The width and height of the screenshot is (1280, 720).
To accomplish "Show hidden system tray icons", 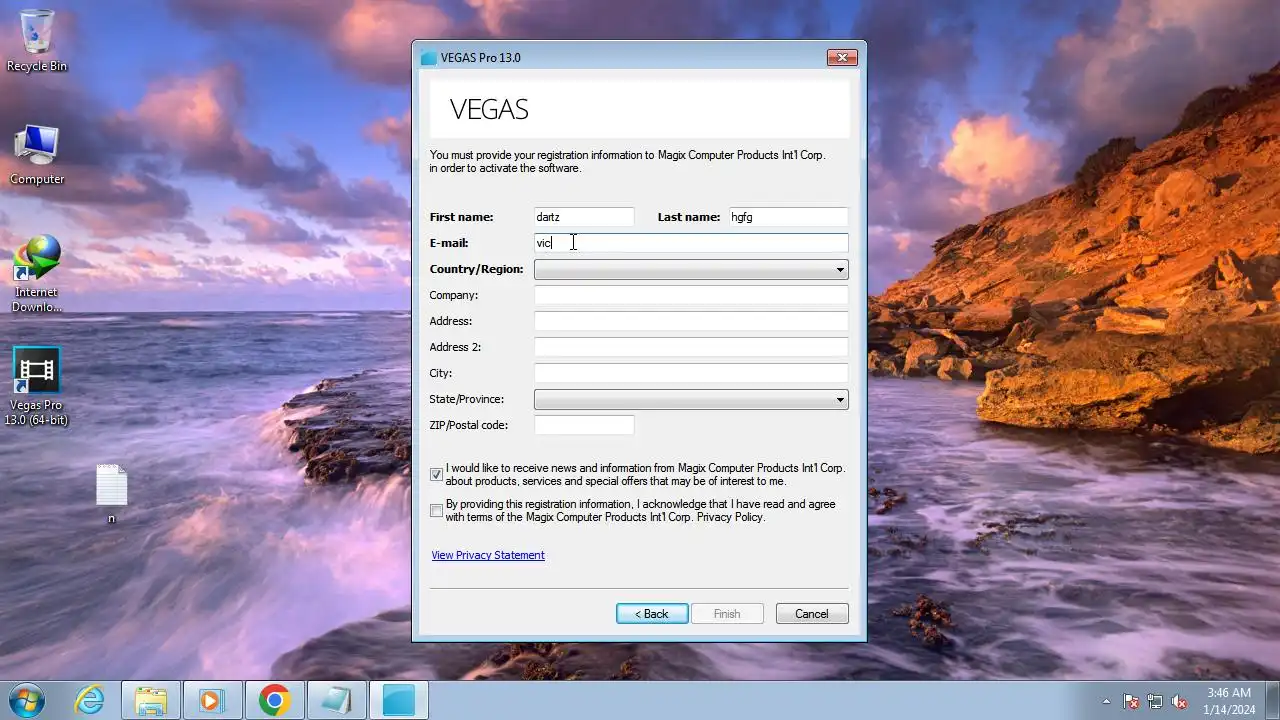I will tap(1106, 701).
